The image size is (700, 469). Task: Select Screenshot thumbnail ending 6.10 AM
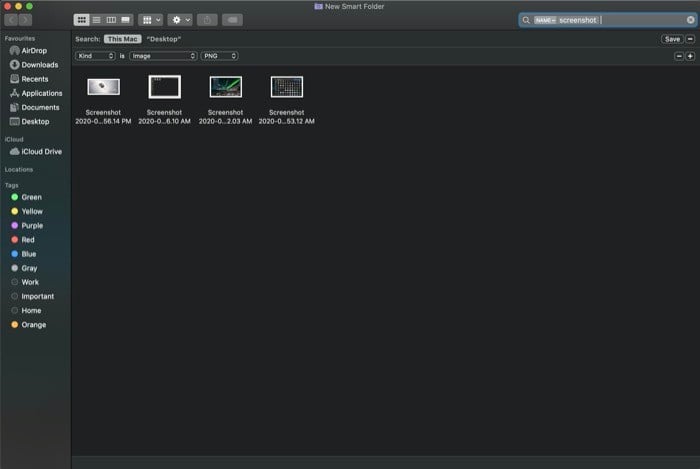[165, 87]
